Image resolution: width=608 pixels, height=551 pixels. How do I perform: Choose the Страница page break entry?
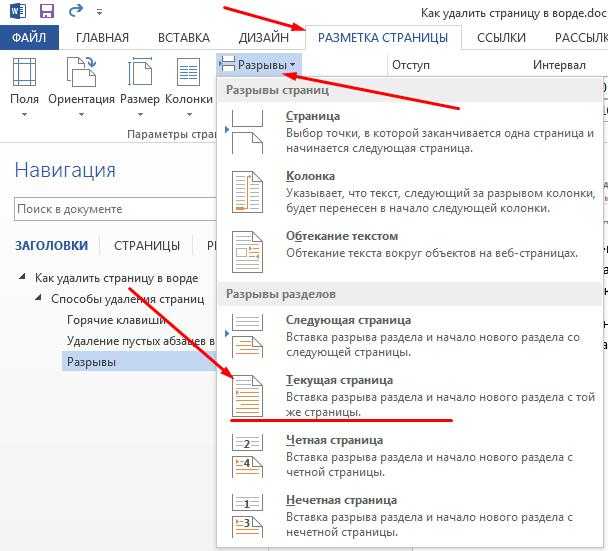click(411, 132)
